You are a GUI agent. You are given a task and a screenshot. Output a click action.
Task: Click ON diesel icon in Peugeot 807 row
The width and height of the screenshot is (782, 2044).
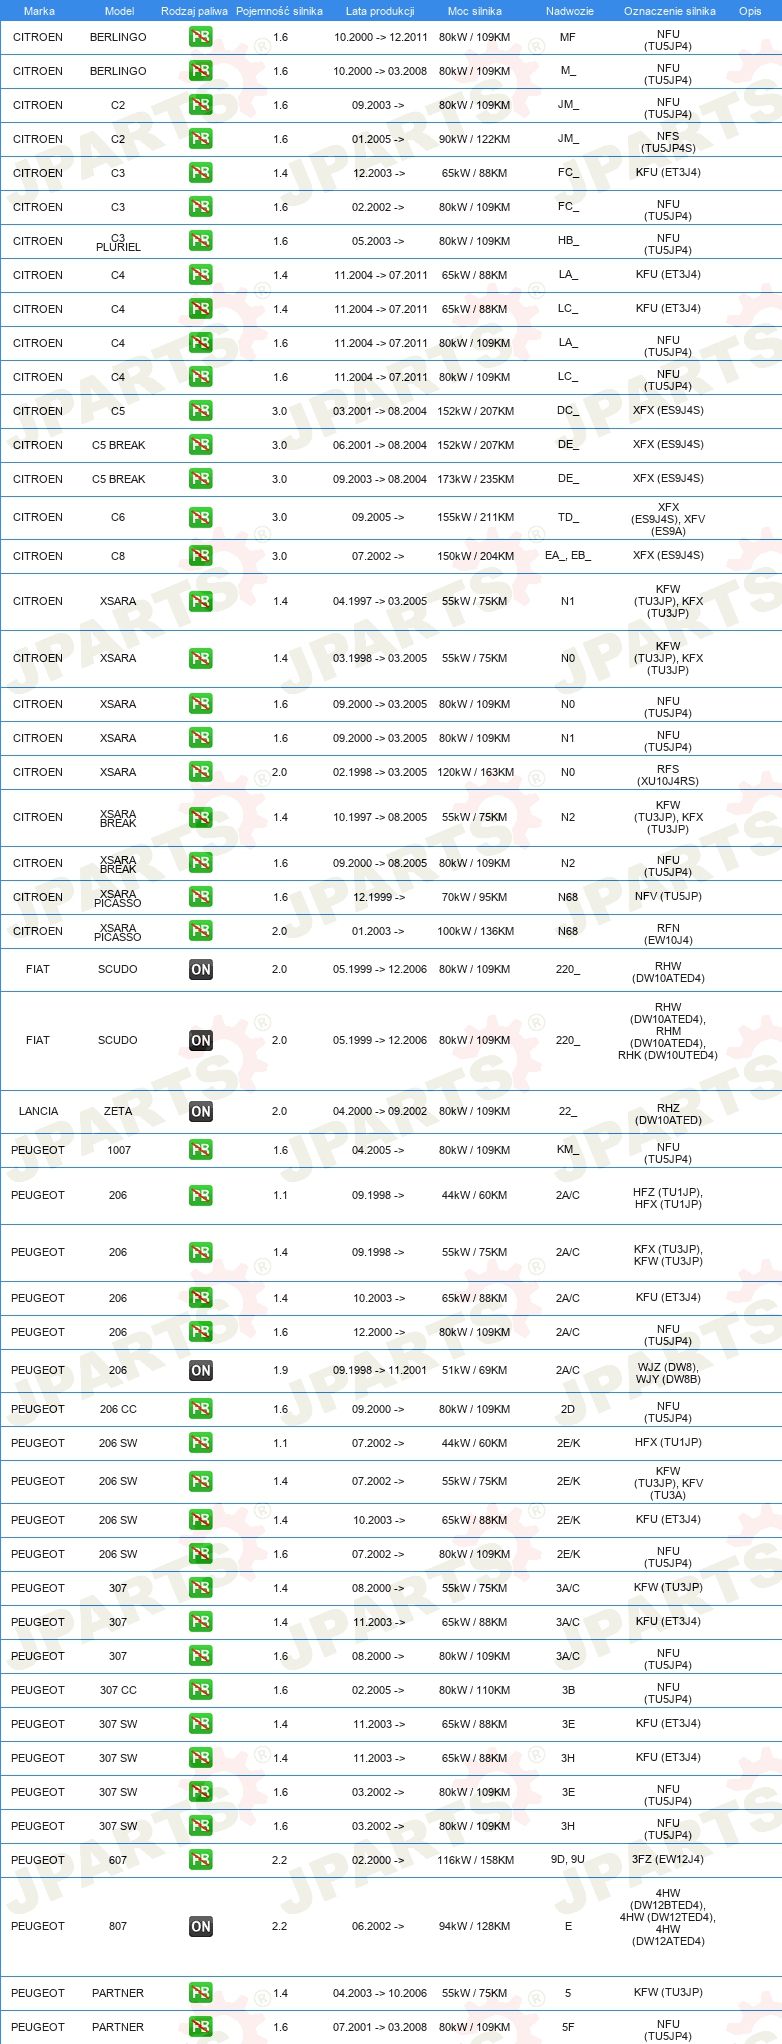click(201, 1926)
